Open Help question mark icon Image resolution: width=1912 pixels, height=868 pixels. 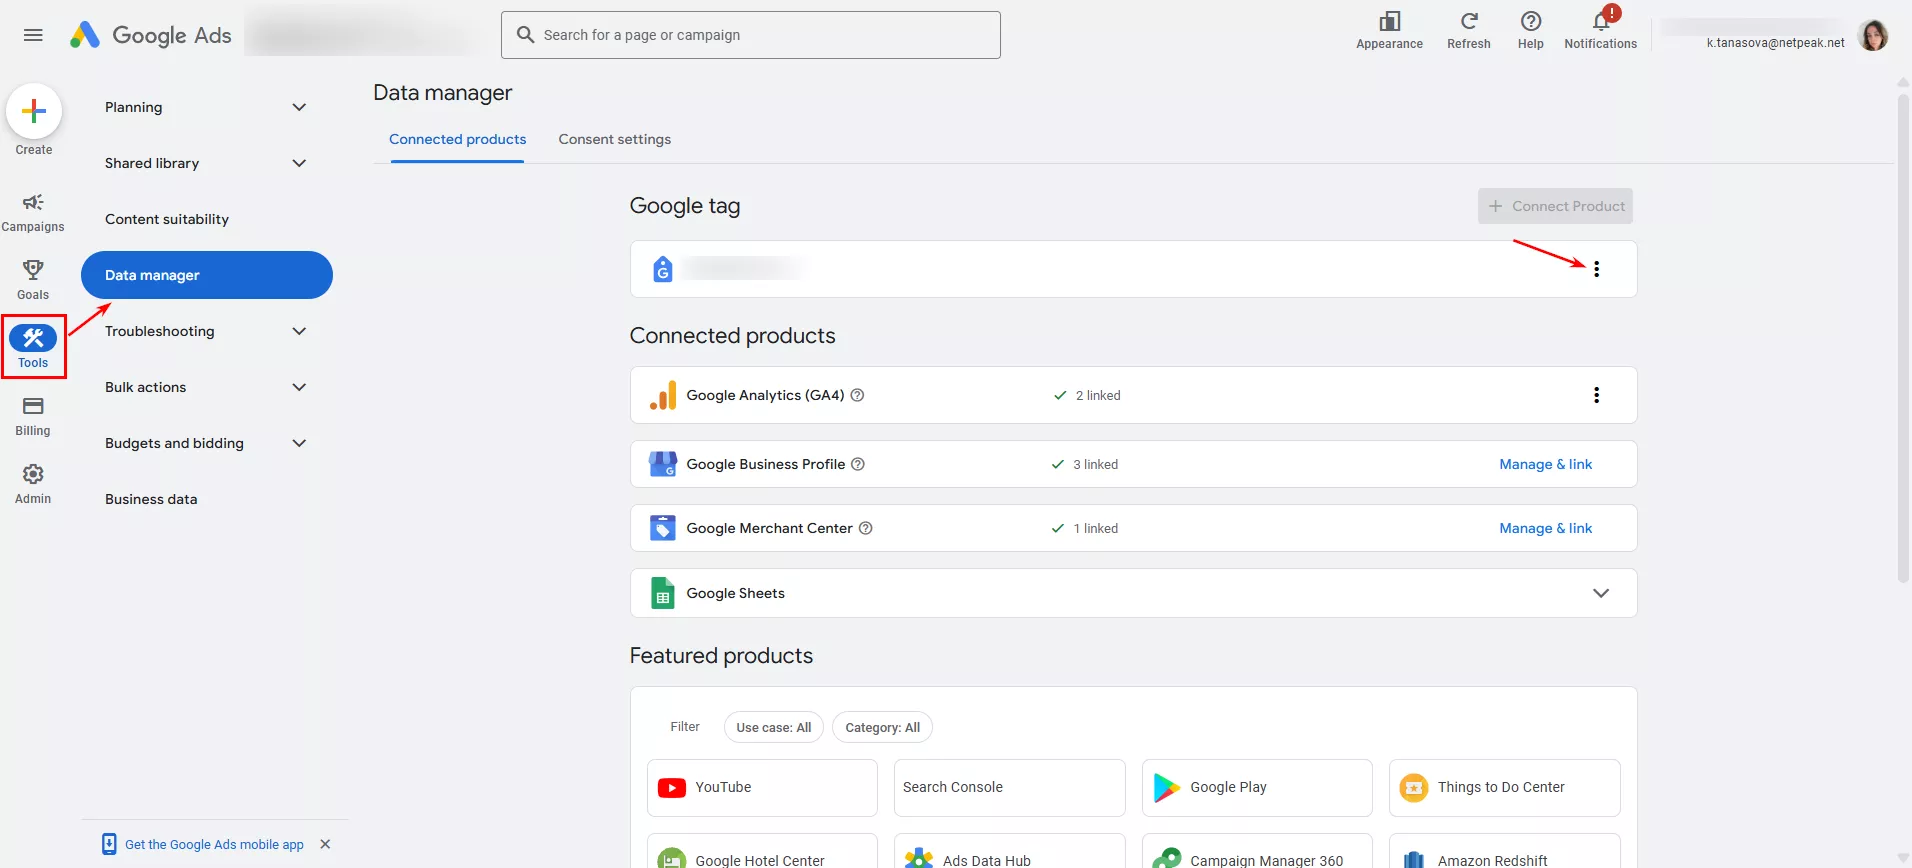click(1530, 21)
